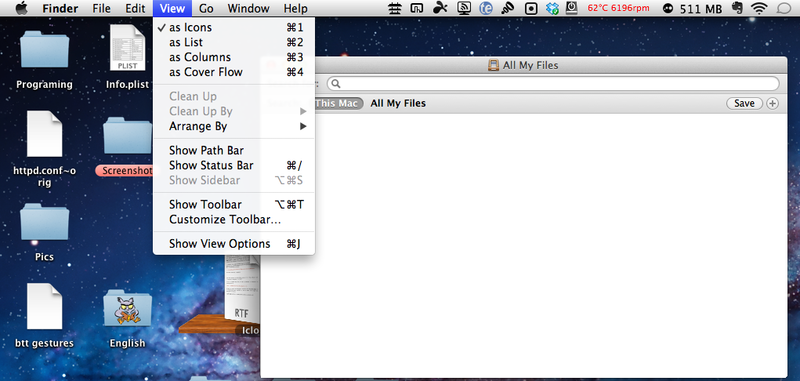Open the Wi-Fi status menu

tap(760, 8)
